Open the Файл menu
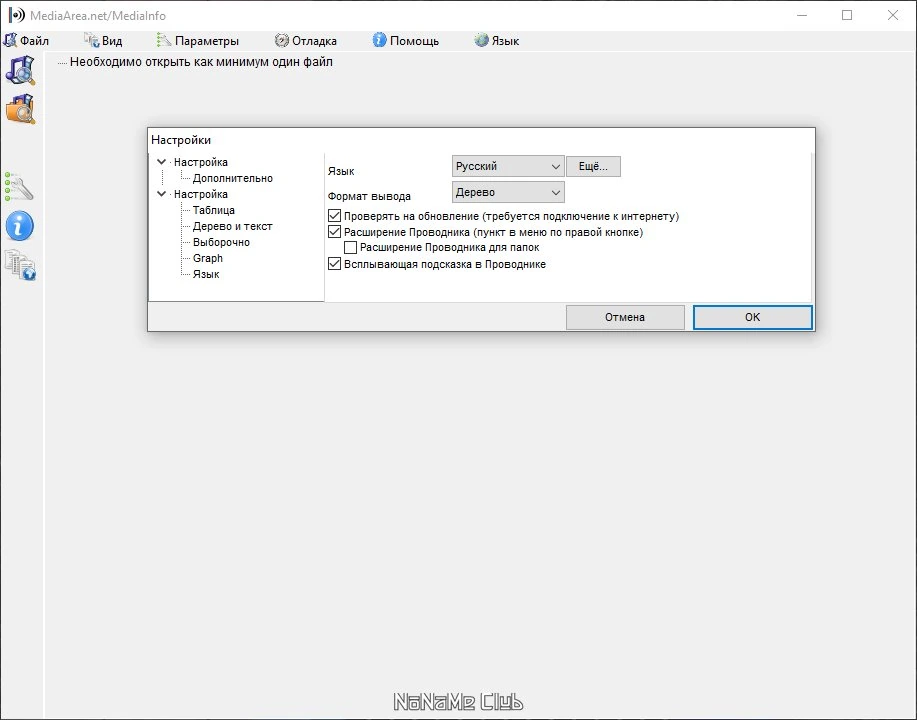The width and height of the screenshot is (917, 720). coord(26,40)
